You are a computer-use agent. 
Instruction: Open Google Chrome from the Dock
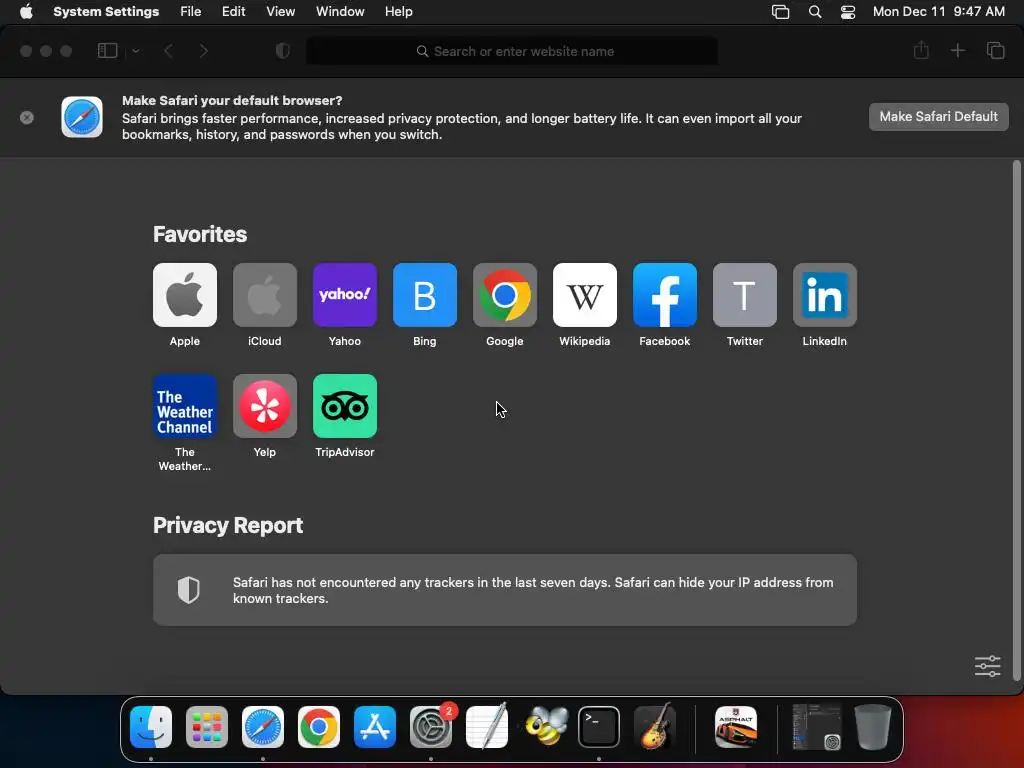click(319, 727)
